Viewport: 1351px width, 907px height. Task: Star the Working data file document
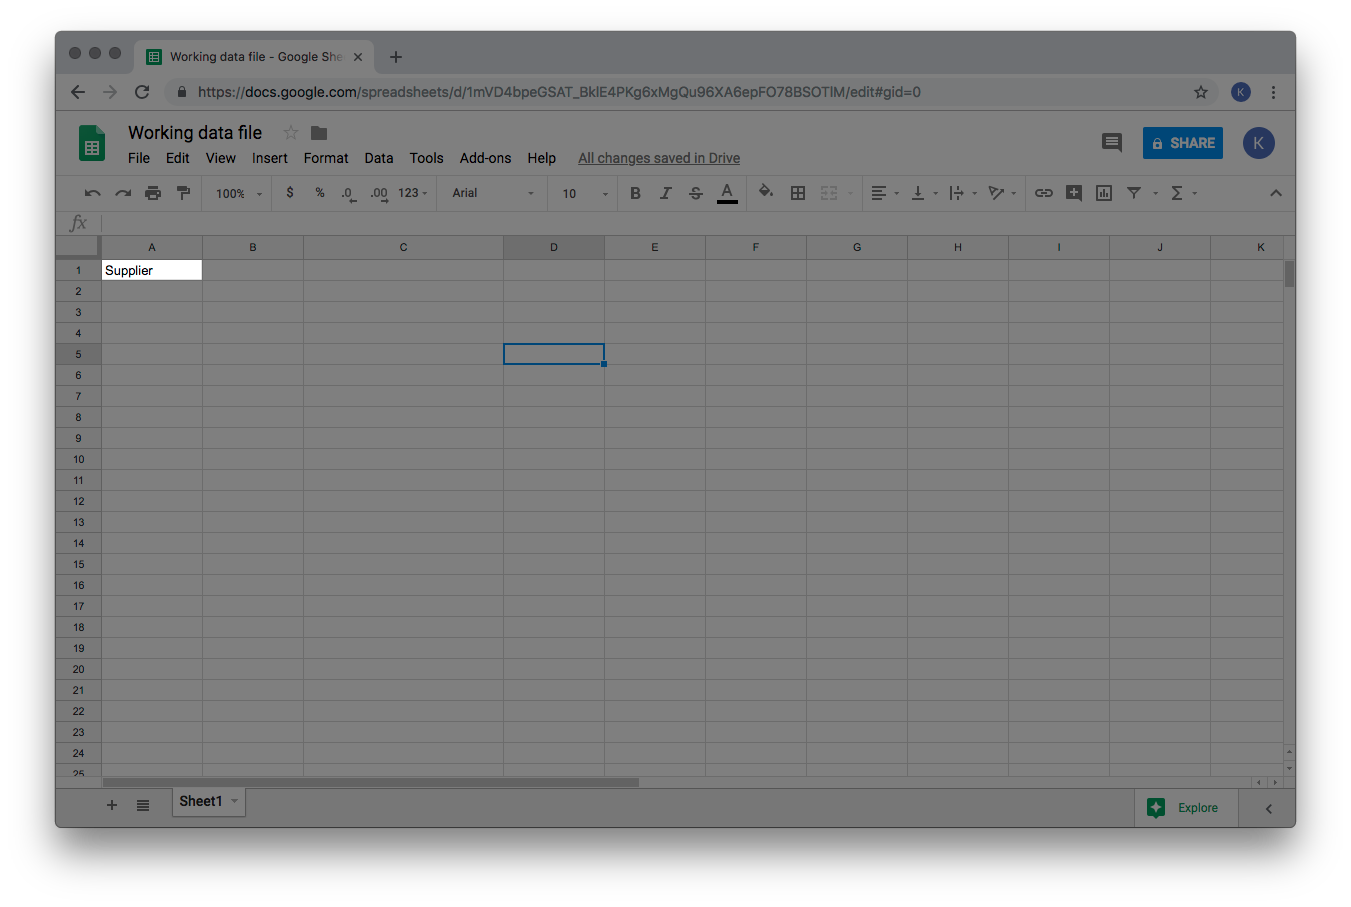coord(291,133)
